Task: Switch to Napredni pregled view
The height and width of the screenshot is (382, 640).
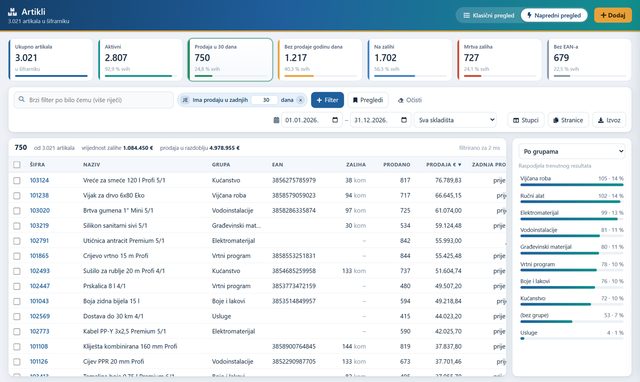Action: [x=554, y=16]
